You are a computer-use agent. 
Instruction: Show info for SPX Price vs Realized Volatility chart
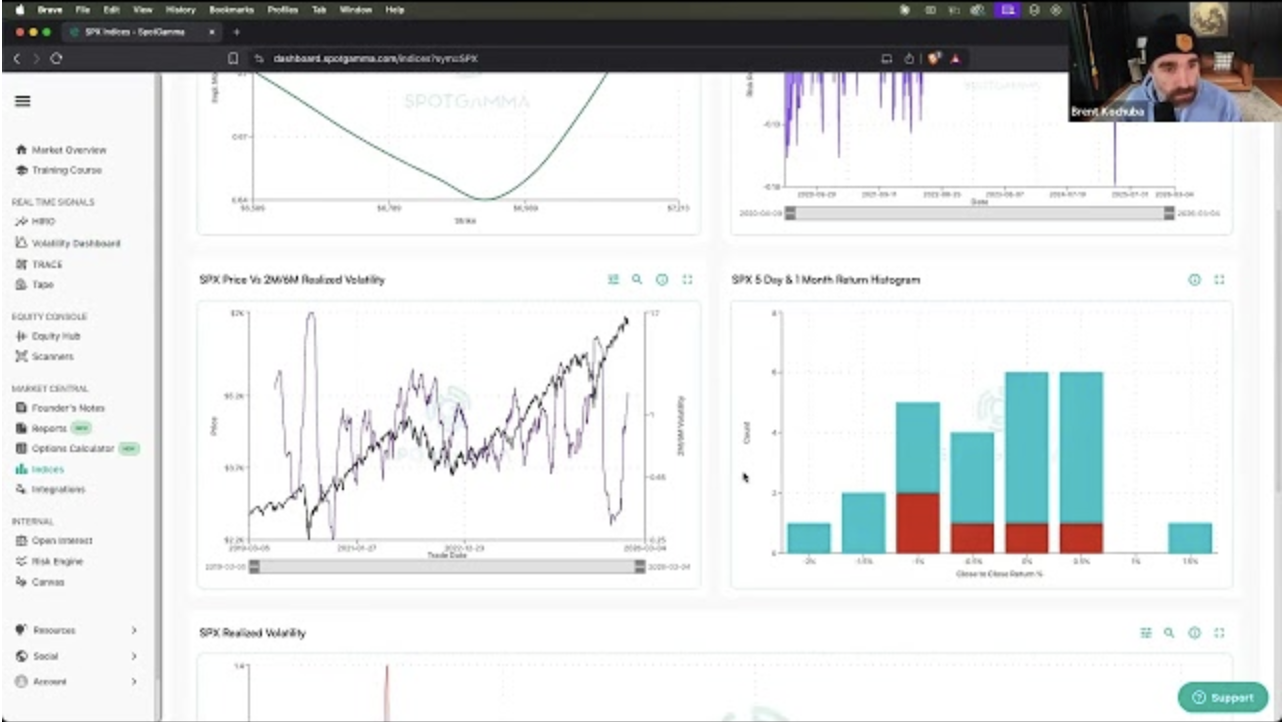point(662,280)
